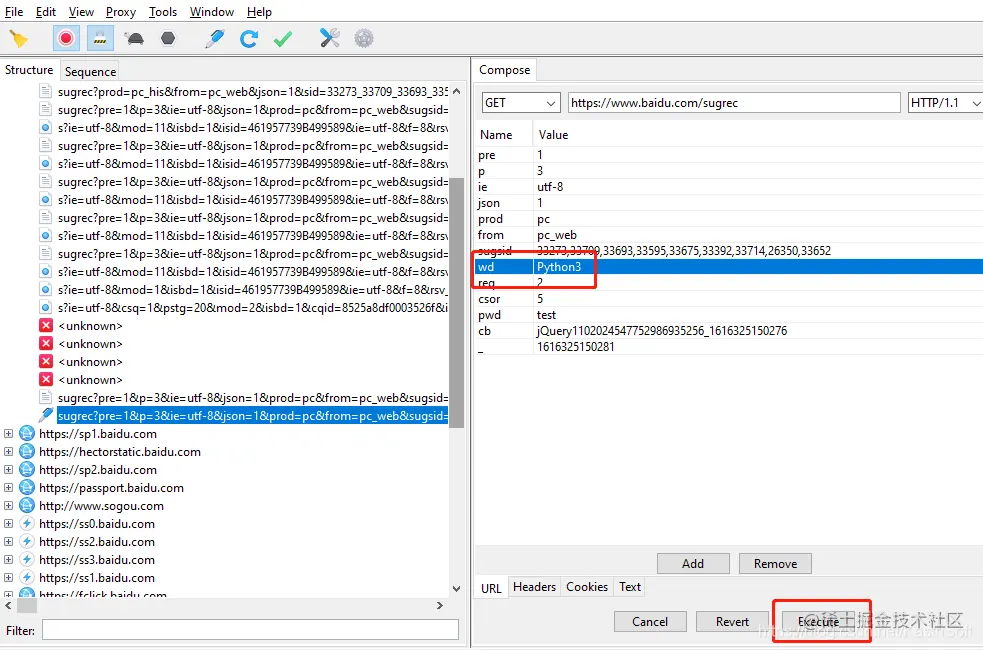
Task: Select the cb parameter jQuery value
Action: pos(661,331)
